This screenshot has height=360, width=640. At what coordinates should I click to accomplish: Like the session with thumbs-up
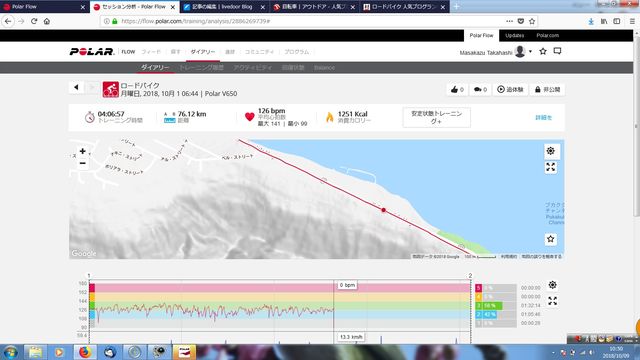pos(457,89)
